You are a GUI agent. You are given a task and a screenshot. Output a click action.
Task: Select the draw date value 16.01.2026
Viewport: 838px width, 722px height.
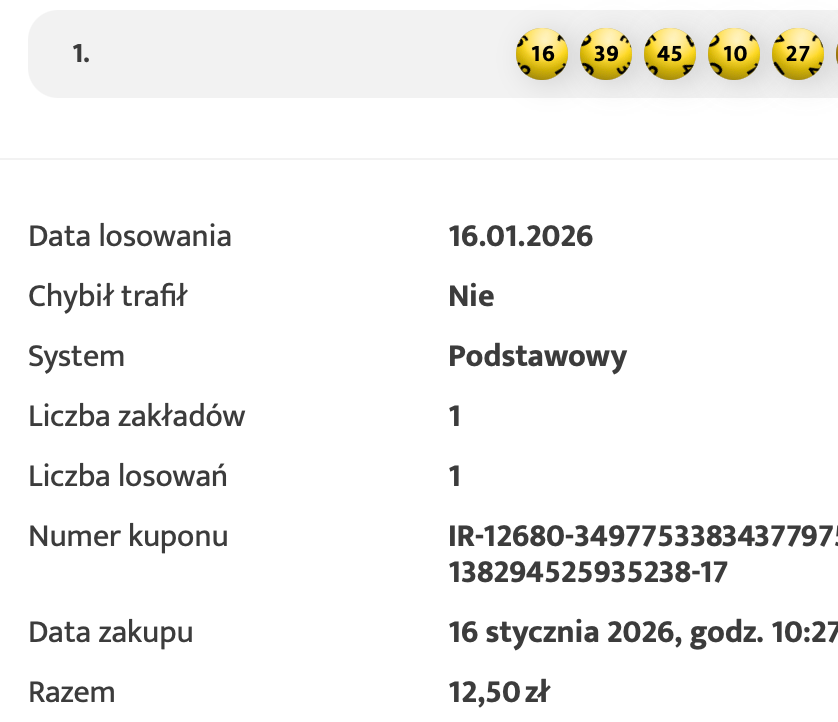pos(521,237)
